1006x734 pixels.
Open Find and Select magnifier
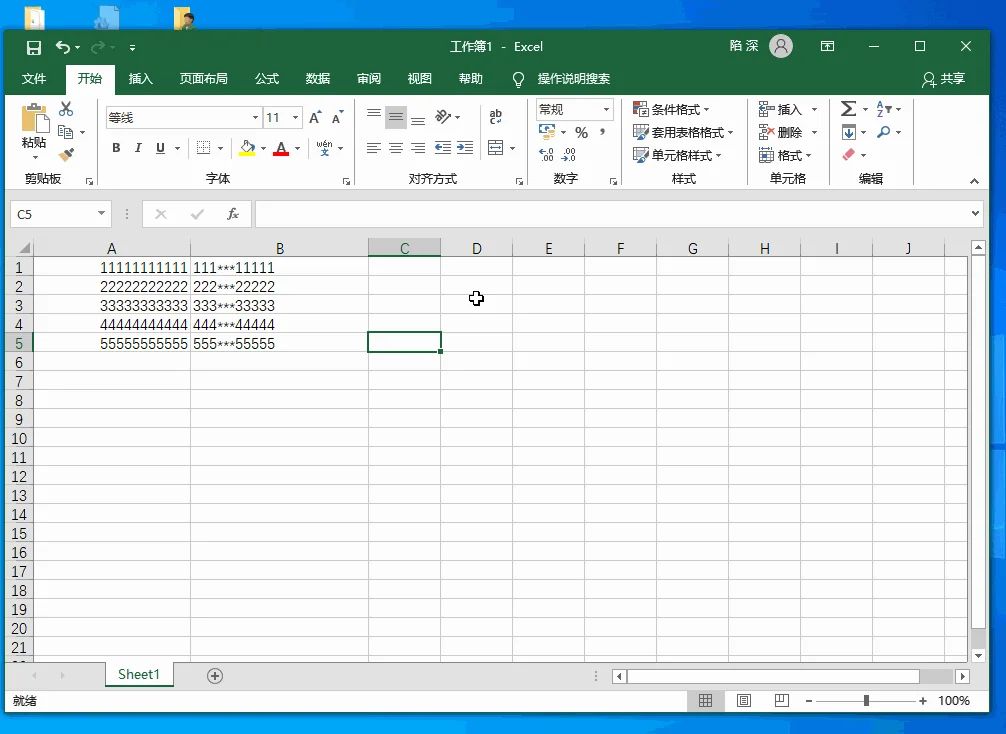point(884,132)
